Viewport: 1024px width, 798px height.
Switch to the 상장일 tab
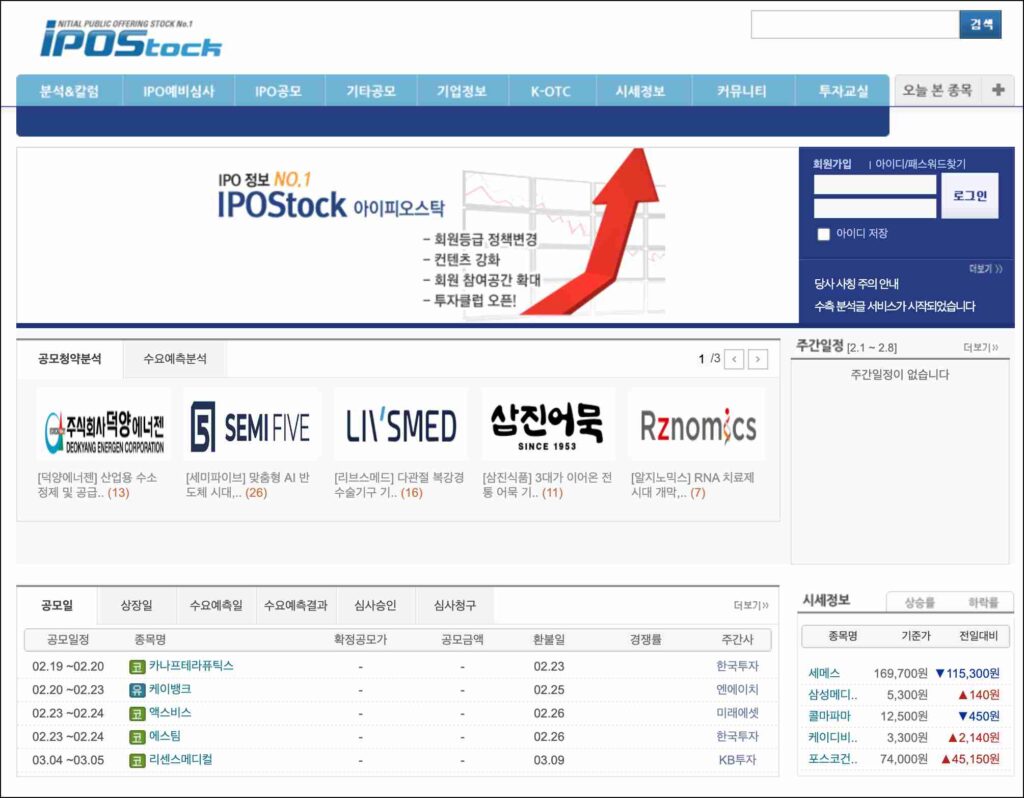137,605
